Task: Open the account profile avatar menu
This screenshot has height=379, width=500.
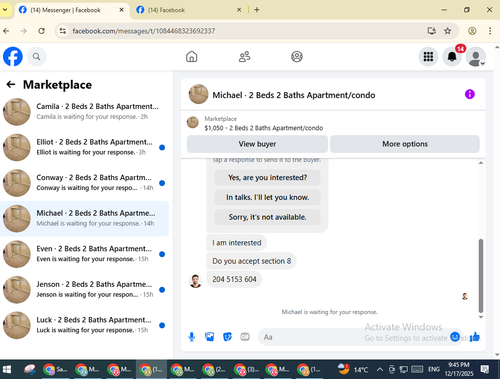Action: [476, 57]
